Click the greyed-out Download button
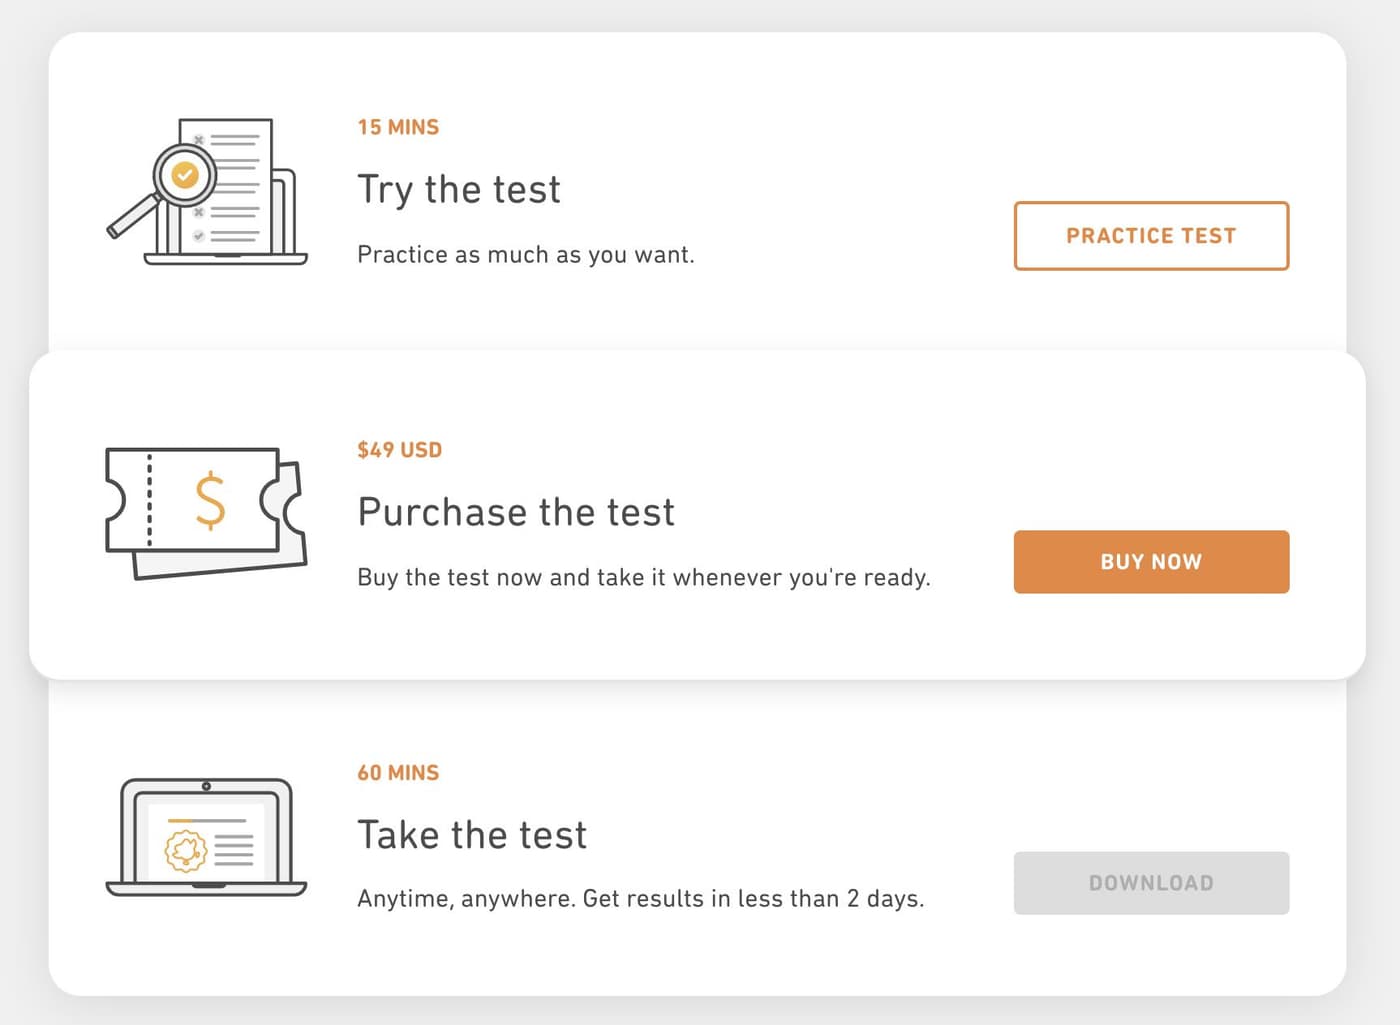The image size is (1400, 1025). (1151, 883)
